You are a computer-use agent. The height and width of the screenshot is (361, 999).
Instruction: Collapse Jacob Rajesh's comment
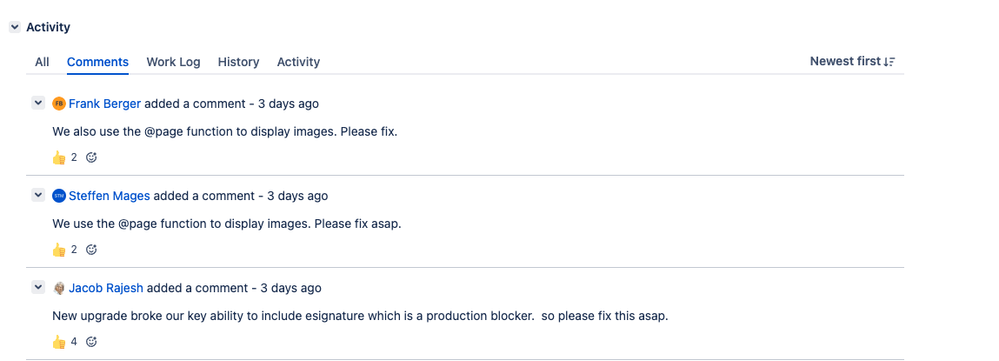[38, 288]
